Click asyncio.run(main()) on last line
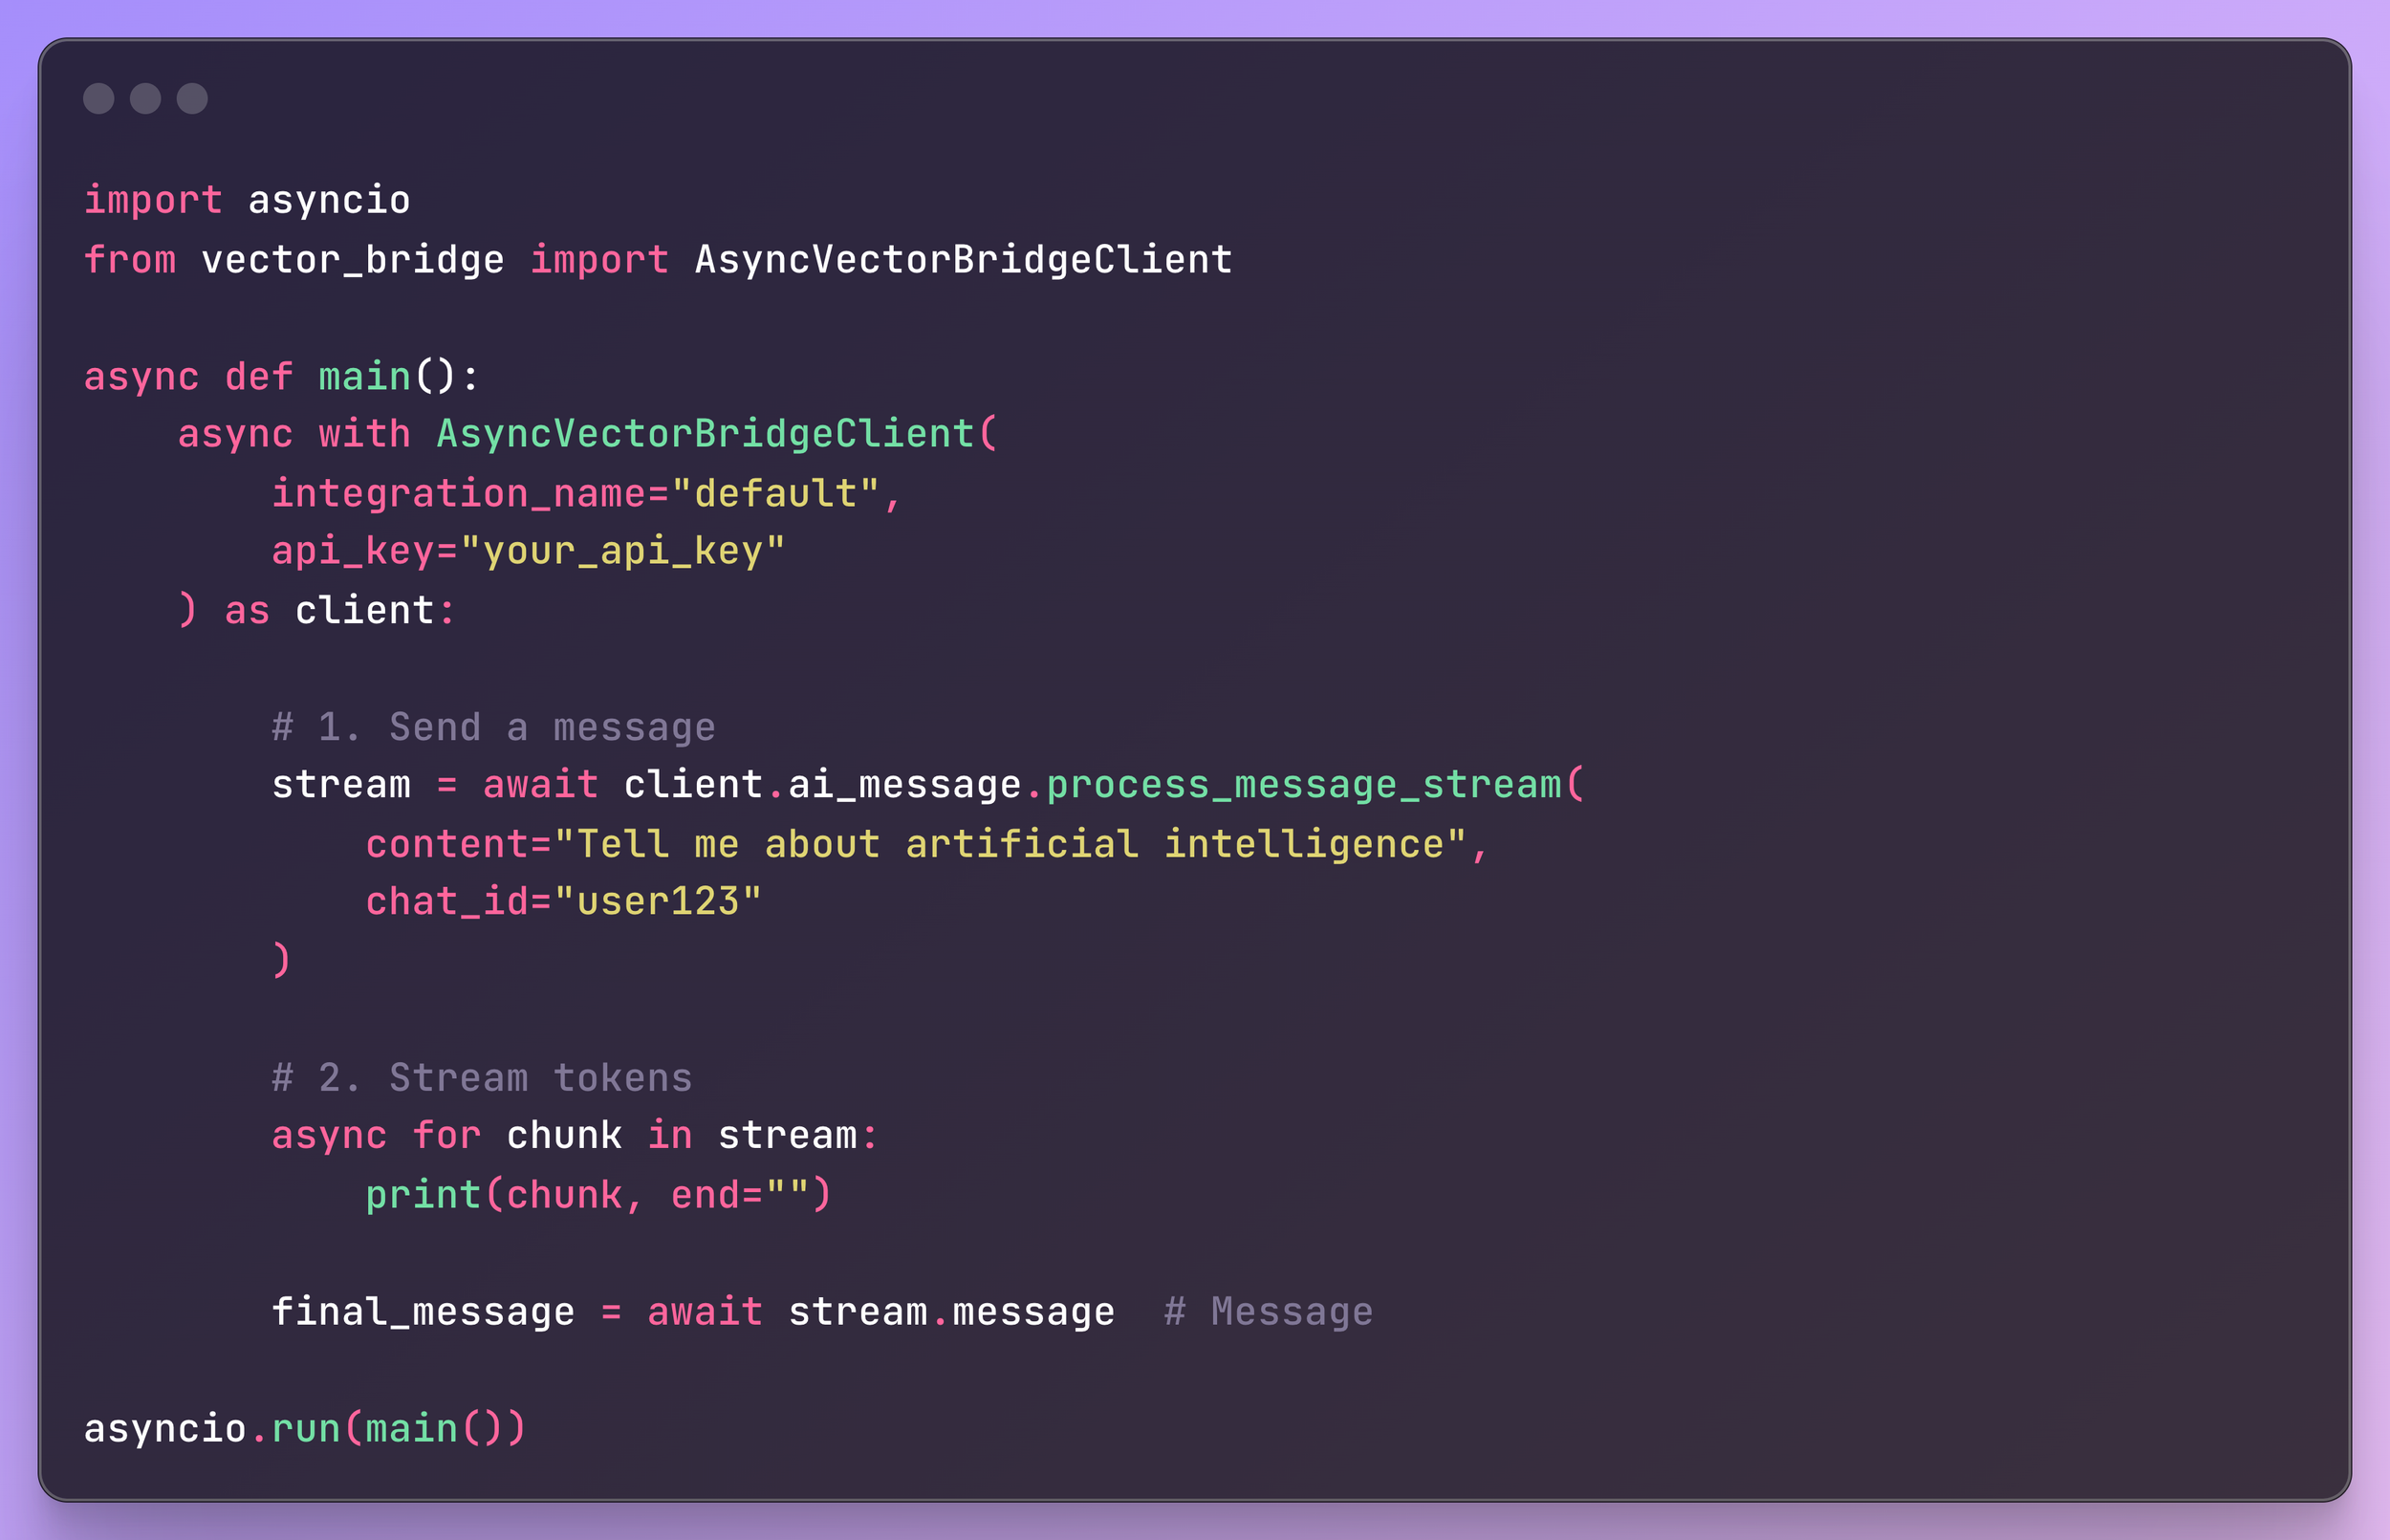The width and height of the screenshot is (2390, 1540). [304, 1429]
